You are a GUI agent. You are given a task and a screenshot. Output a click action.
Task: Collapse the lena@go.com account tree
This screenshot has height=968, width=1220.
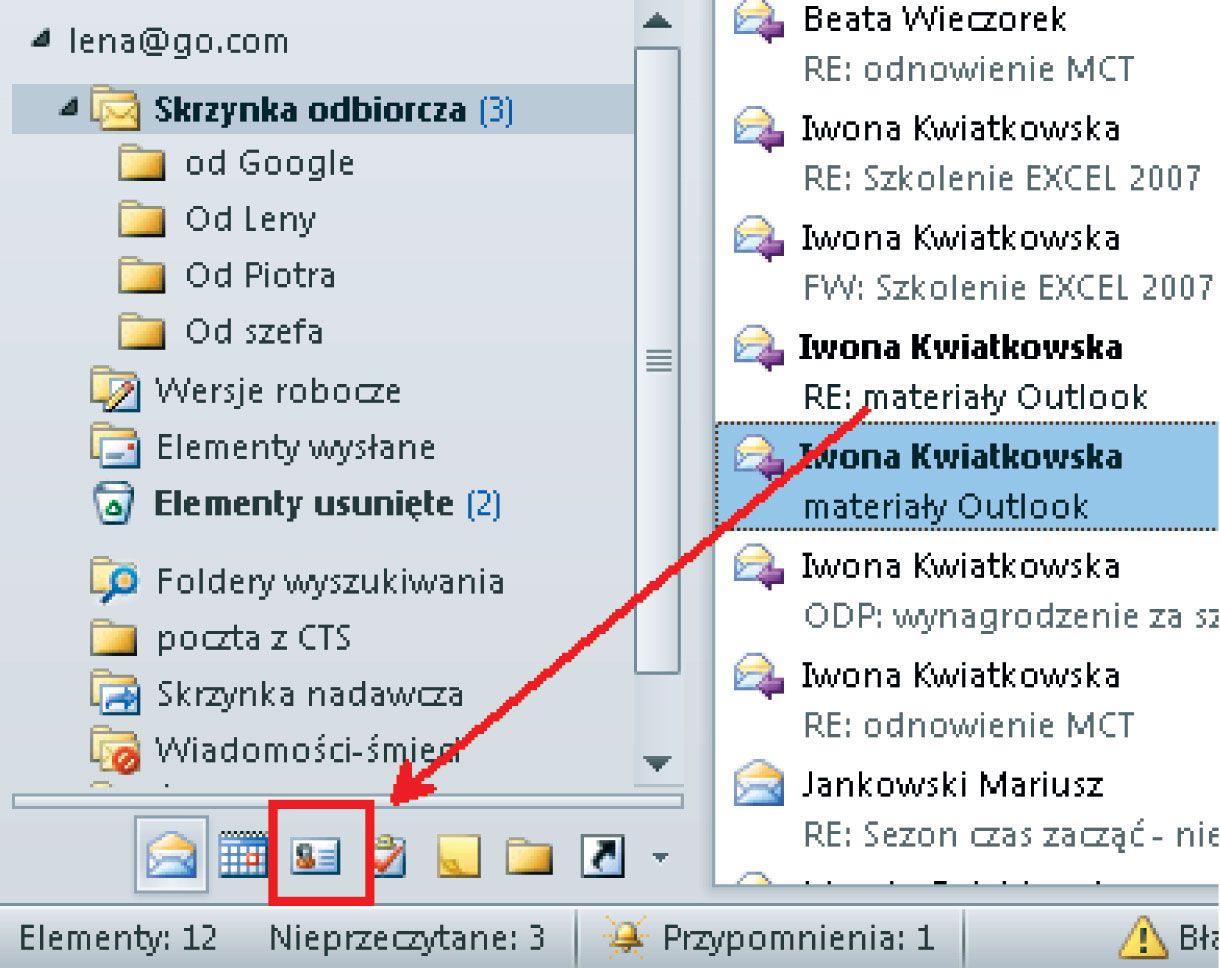coord(40,41)
